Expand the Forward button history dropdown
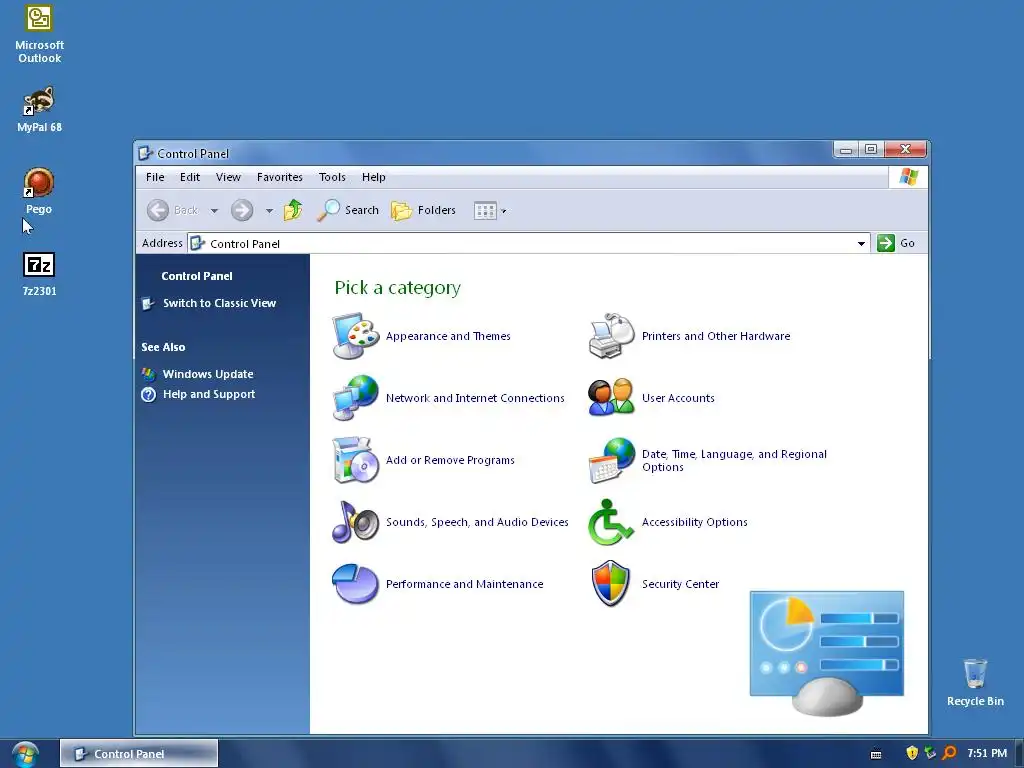This screenshot has width=1024, height=768. 269,211
